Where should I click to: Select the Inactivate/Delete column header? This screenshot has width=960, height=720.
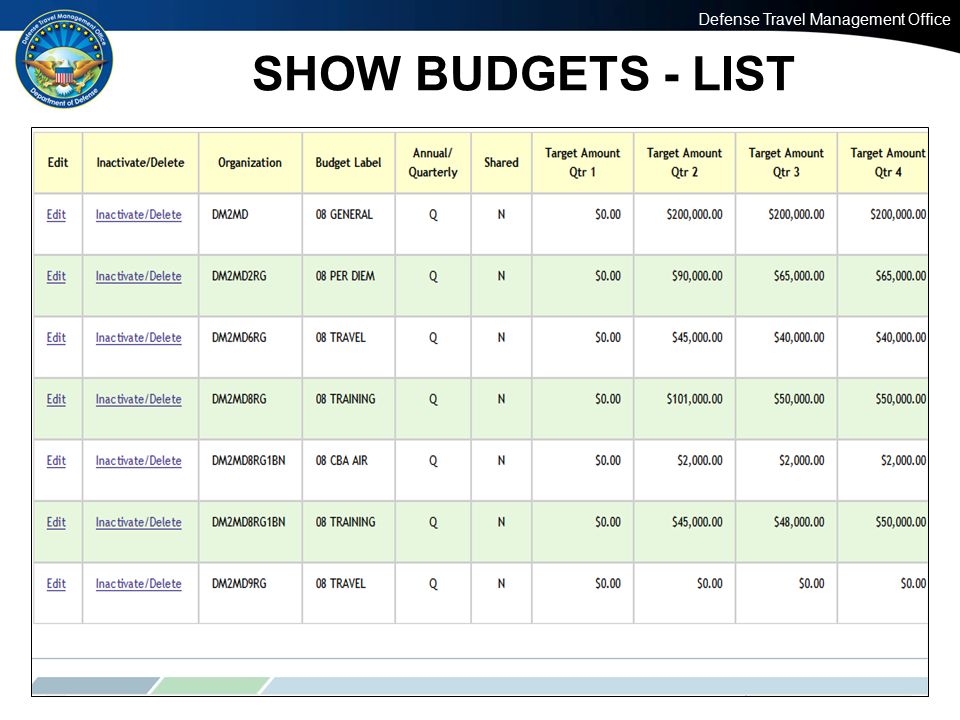(140, 163)
